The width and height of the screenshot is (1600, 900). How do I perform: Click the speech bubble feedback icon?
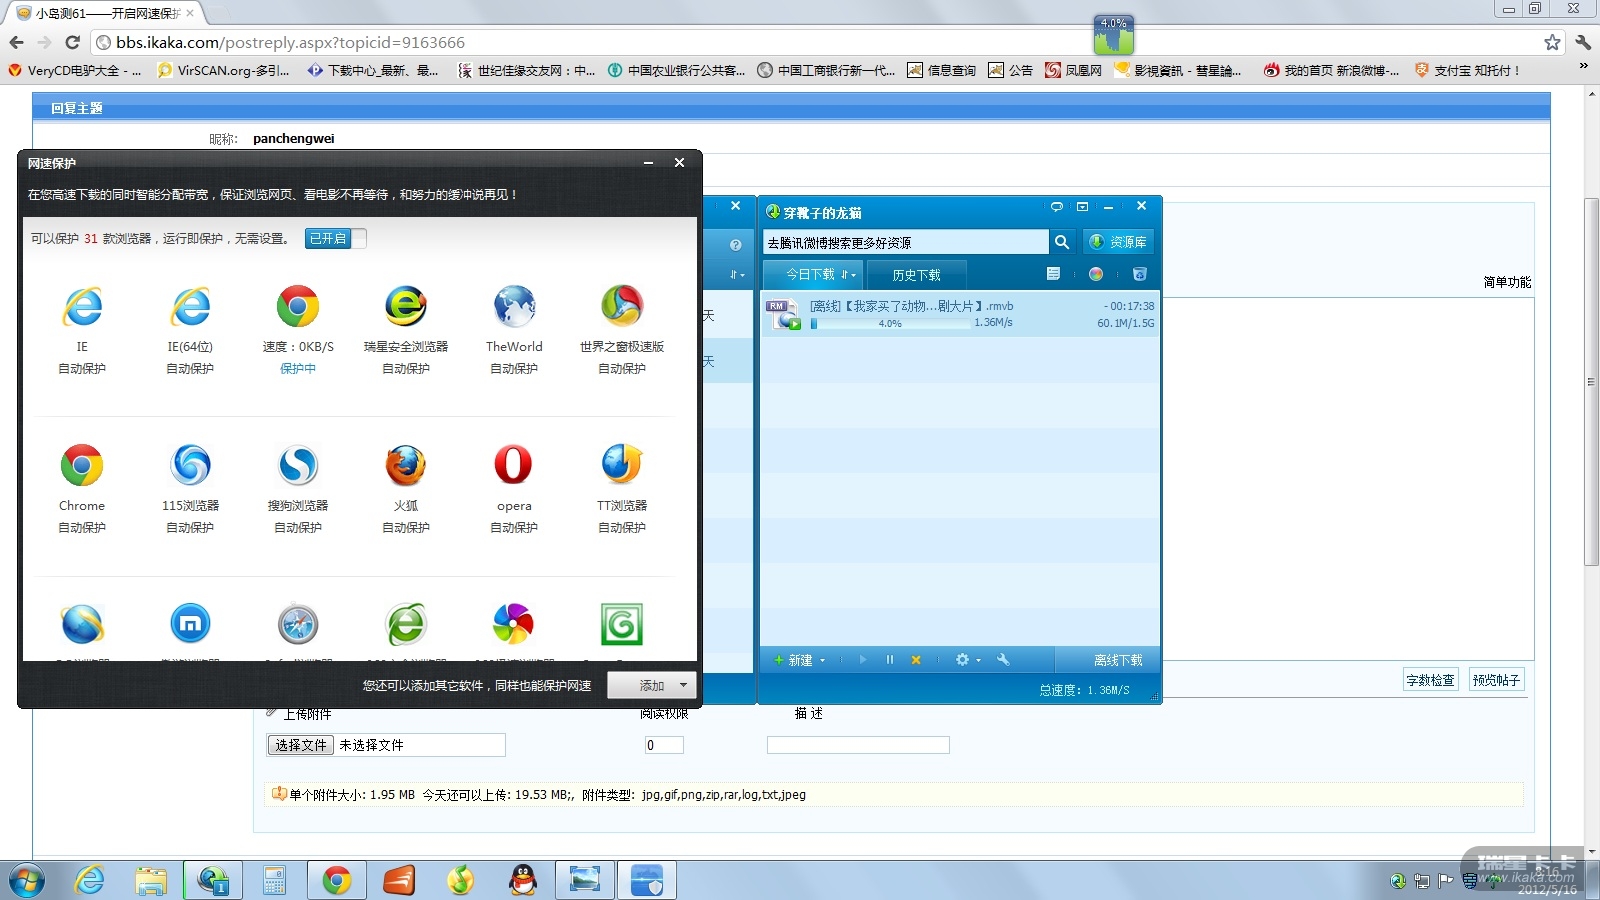point(1056,207)
